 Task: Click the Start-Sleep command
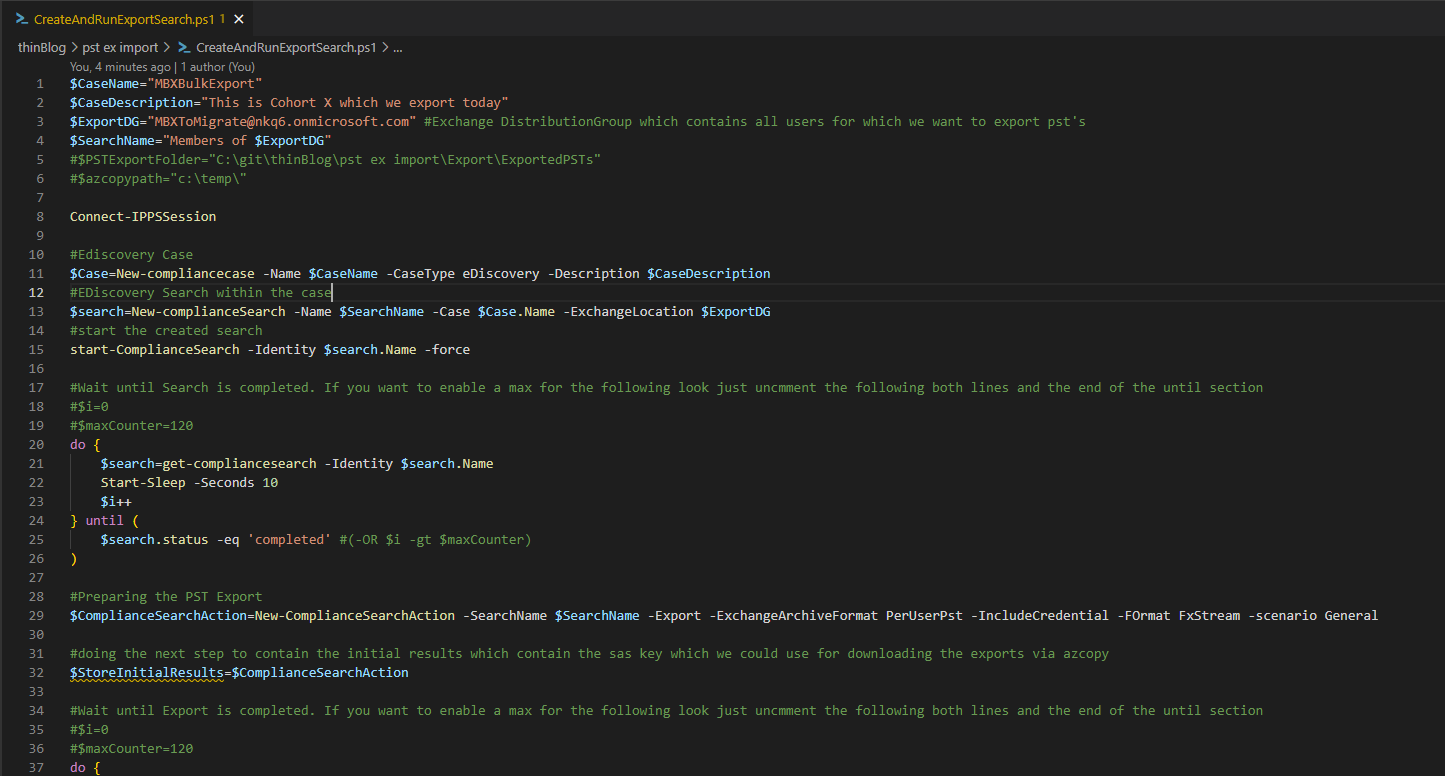[x=143, y=482]
